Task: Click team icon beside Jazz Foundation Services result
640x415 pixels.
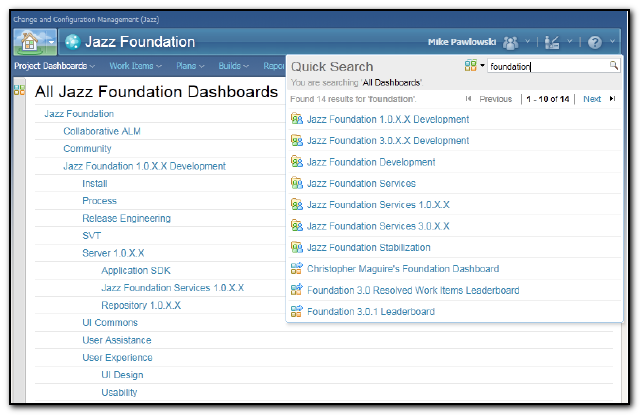Action: click(x=297, y=183)
